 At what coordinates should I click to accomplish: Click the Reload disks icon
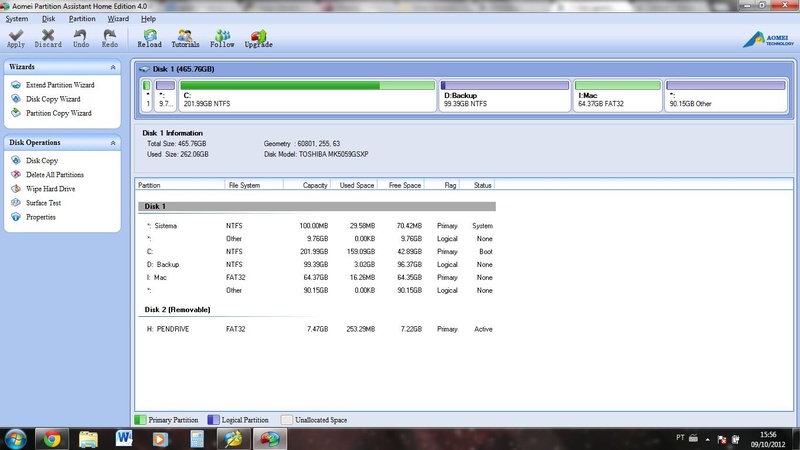150,37
